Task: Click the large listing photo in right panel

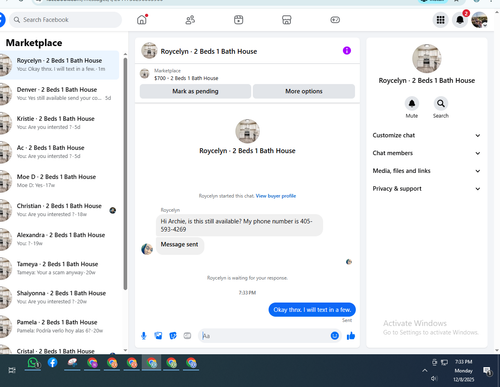Action: (427, 58)
